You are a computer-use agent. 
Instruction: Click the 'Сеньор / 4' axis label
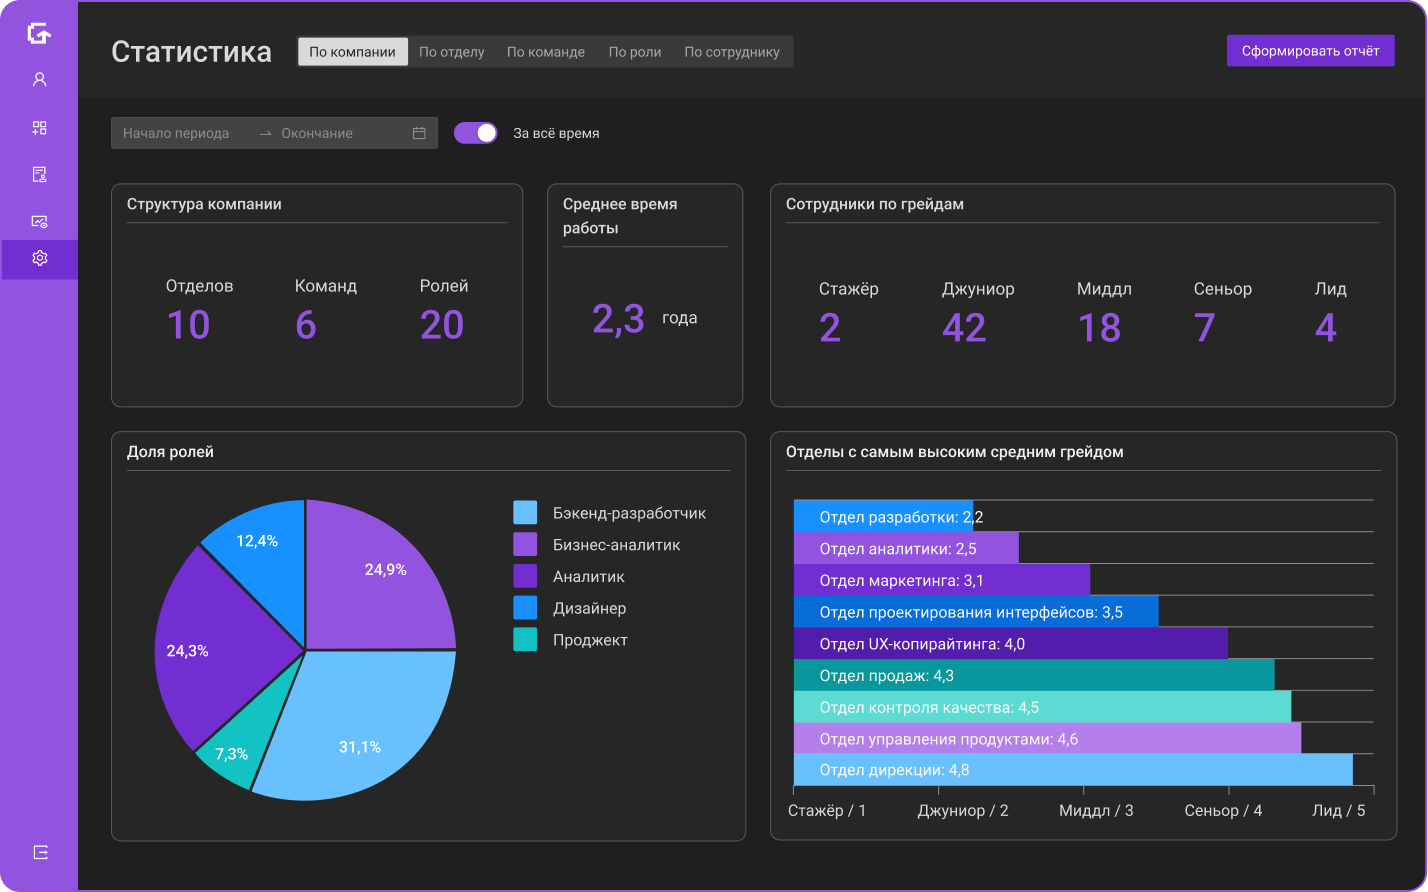[x=1223, y=811]
